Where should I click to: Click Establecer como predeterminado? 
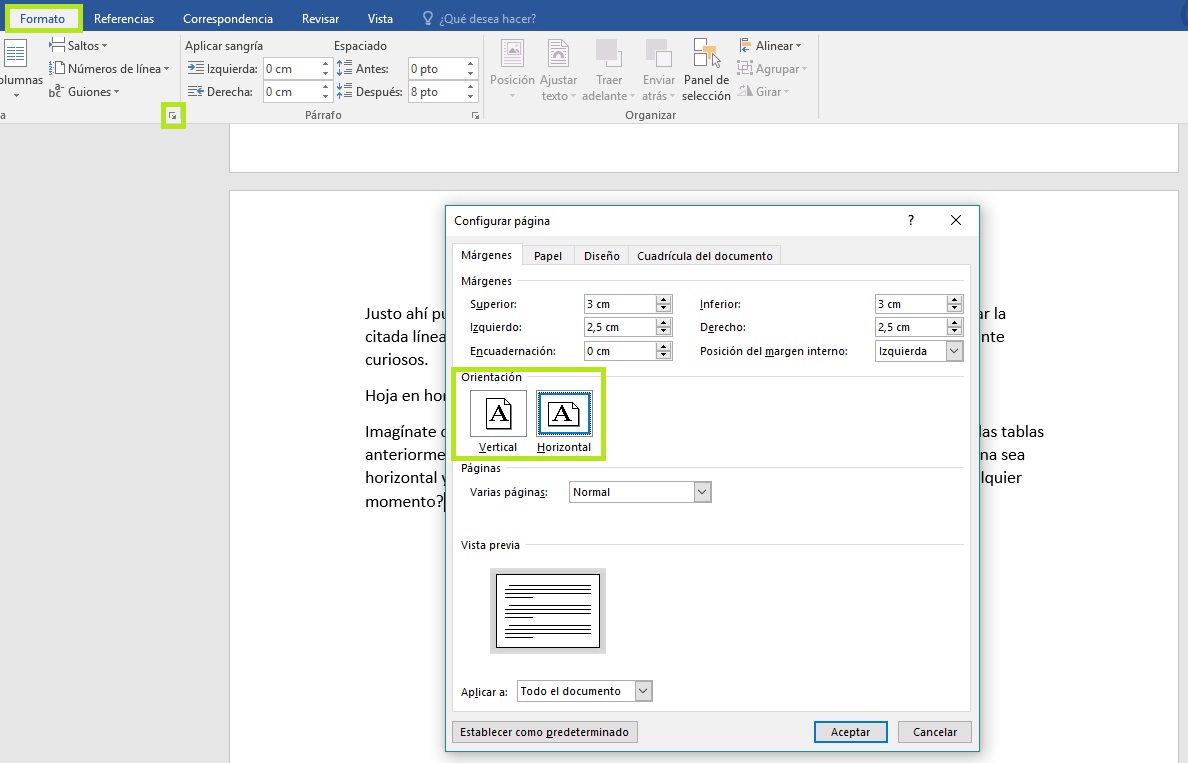(545, 732)
